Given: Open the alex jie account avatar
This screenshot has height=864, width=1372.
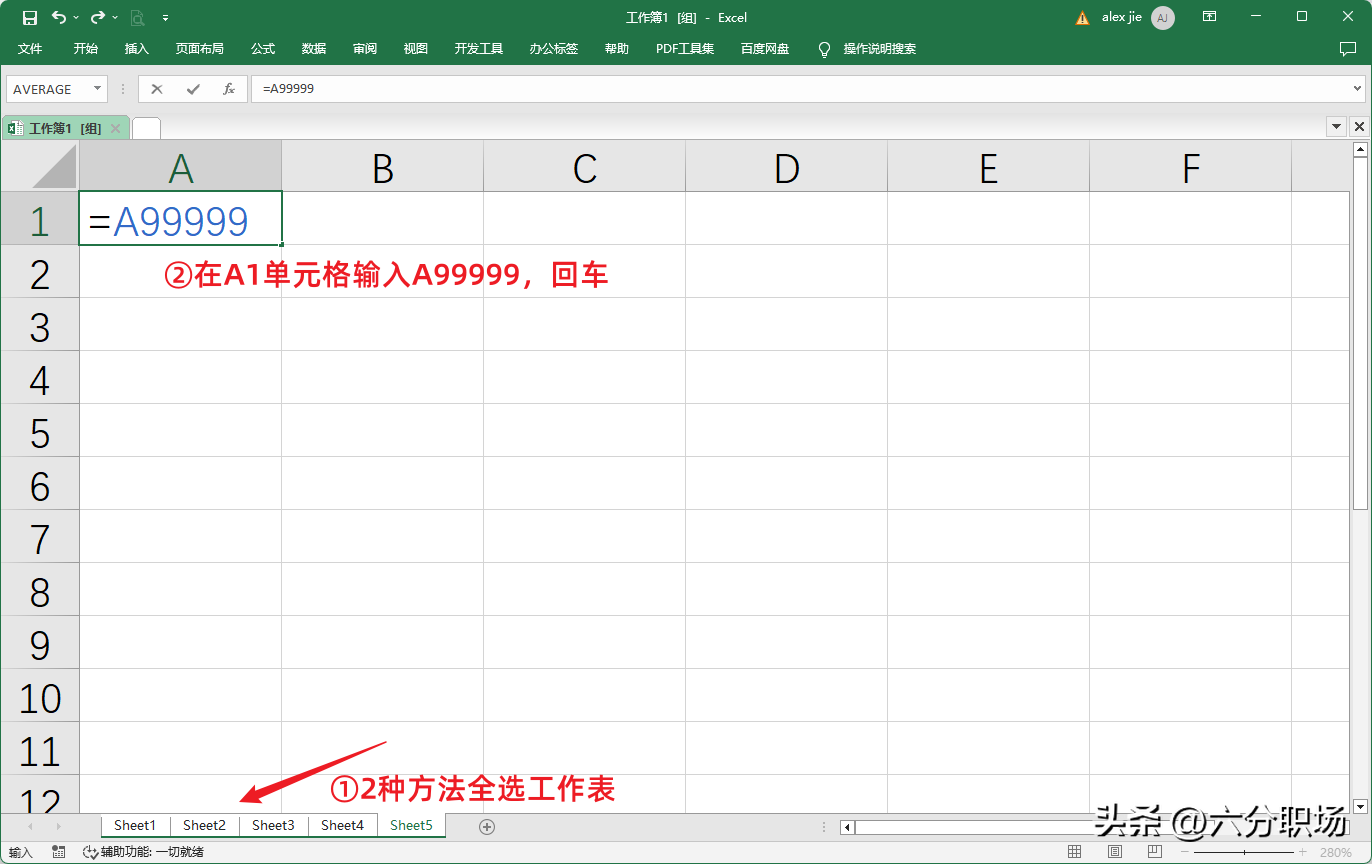Looking at the screenshot, I should (1162, 17).
